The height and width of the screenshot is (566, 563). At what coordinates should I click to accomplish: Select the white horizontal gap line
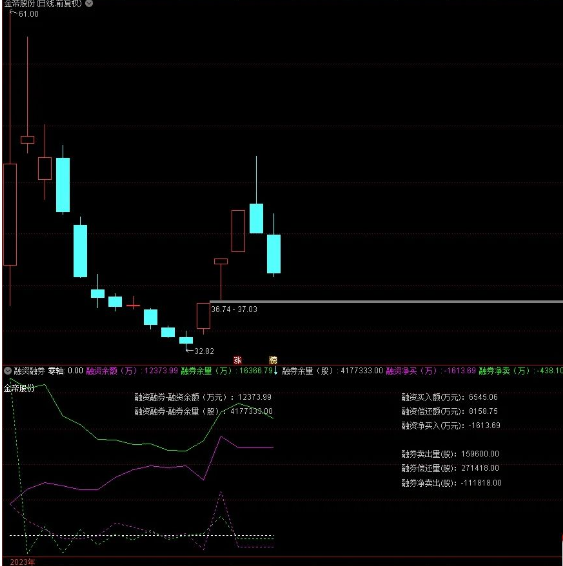(x=386, y=301)
